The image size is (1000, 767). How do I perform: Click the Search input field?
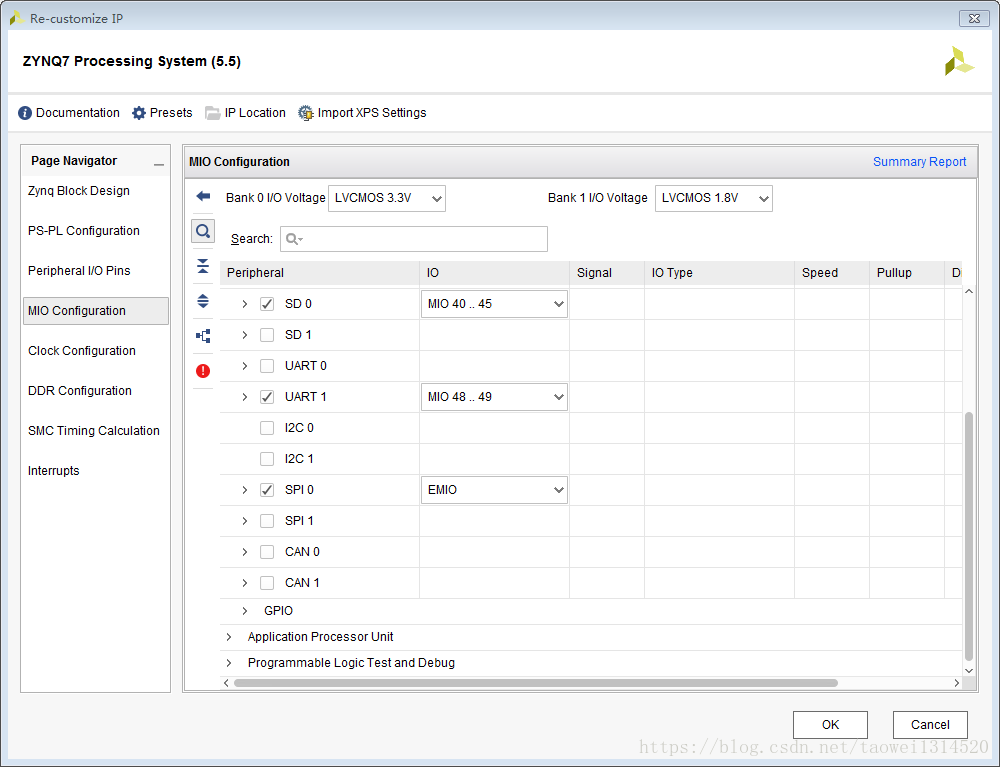point(414,239)
